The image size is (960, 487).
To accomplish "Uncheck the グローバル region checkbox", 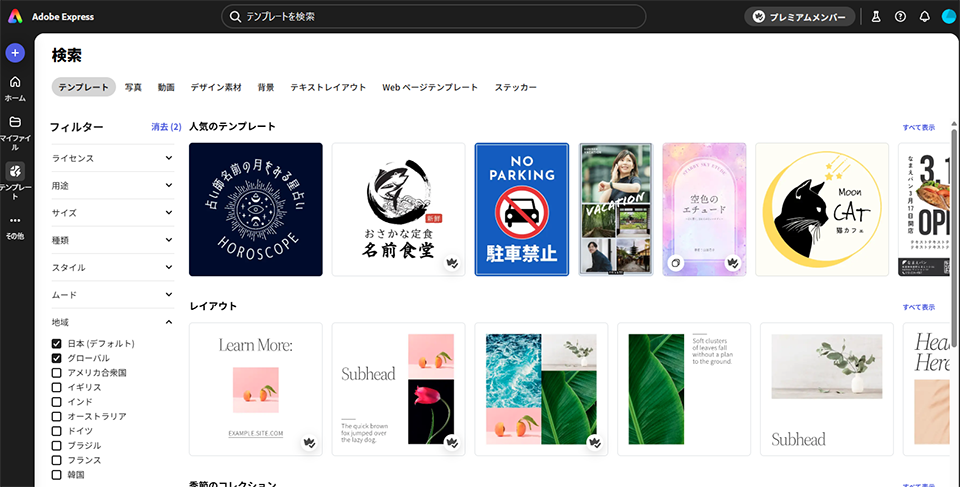I will click(57, 358).
